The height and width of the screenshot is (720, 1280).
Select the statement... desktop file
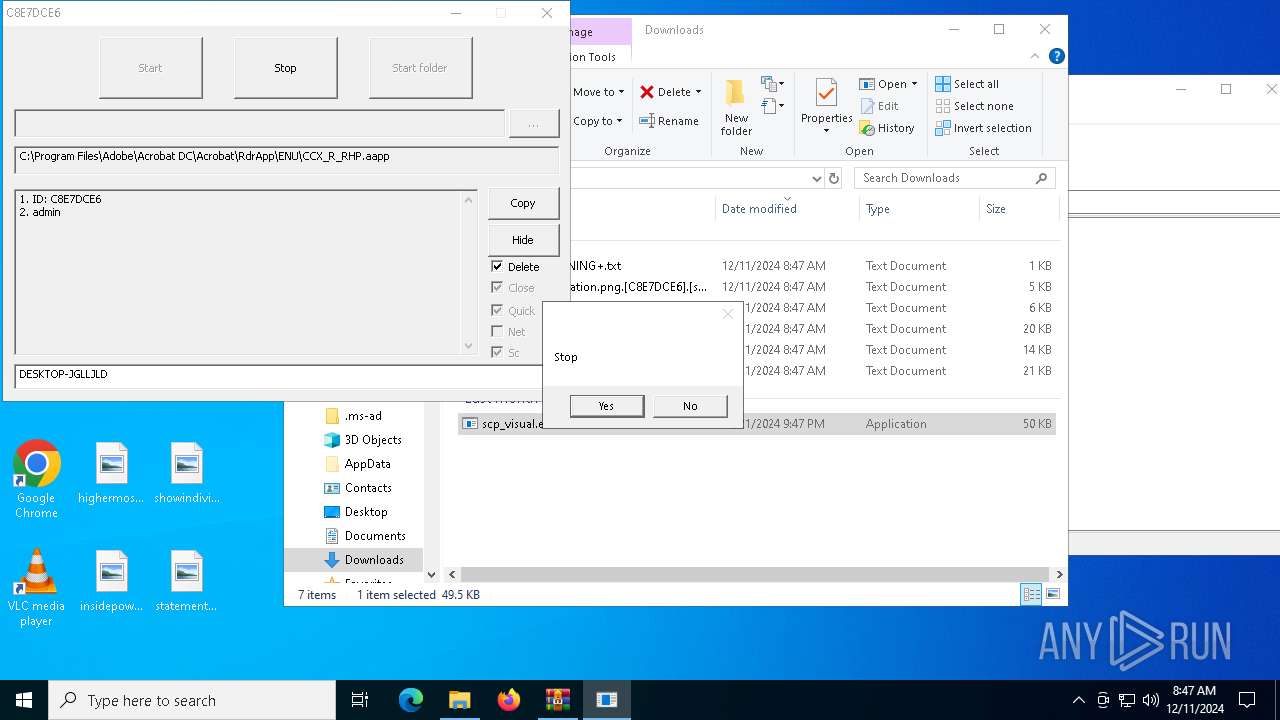(187, 581)
